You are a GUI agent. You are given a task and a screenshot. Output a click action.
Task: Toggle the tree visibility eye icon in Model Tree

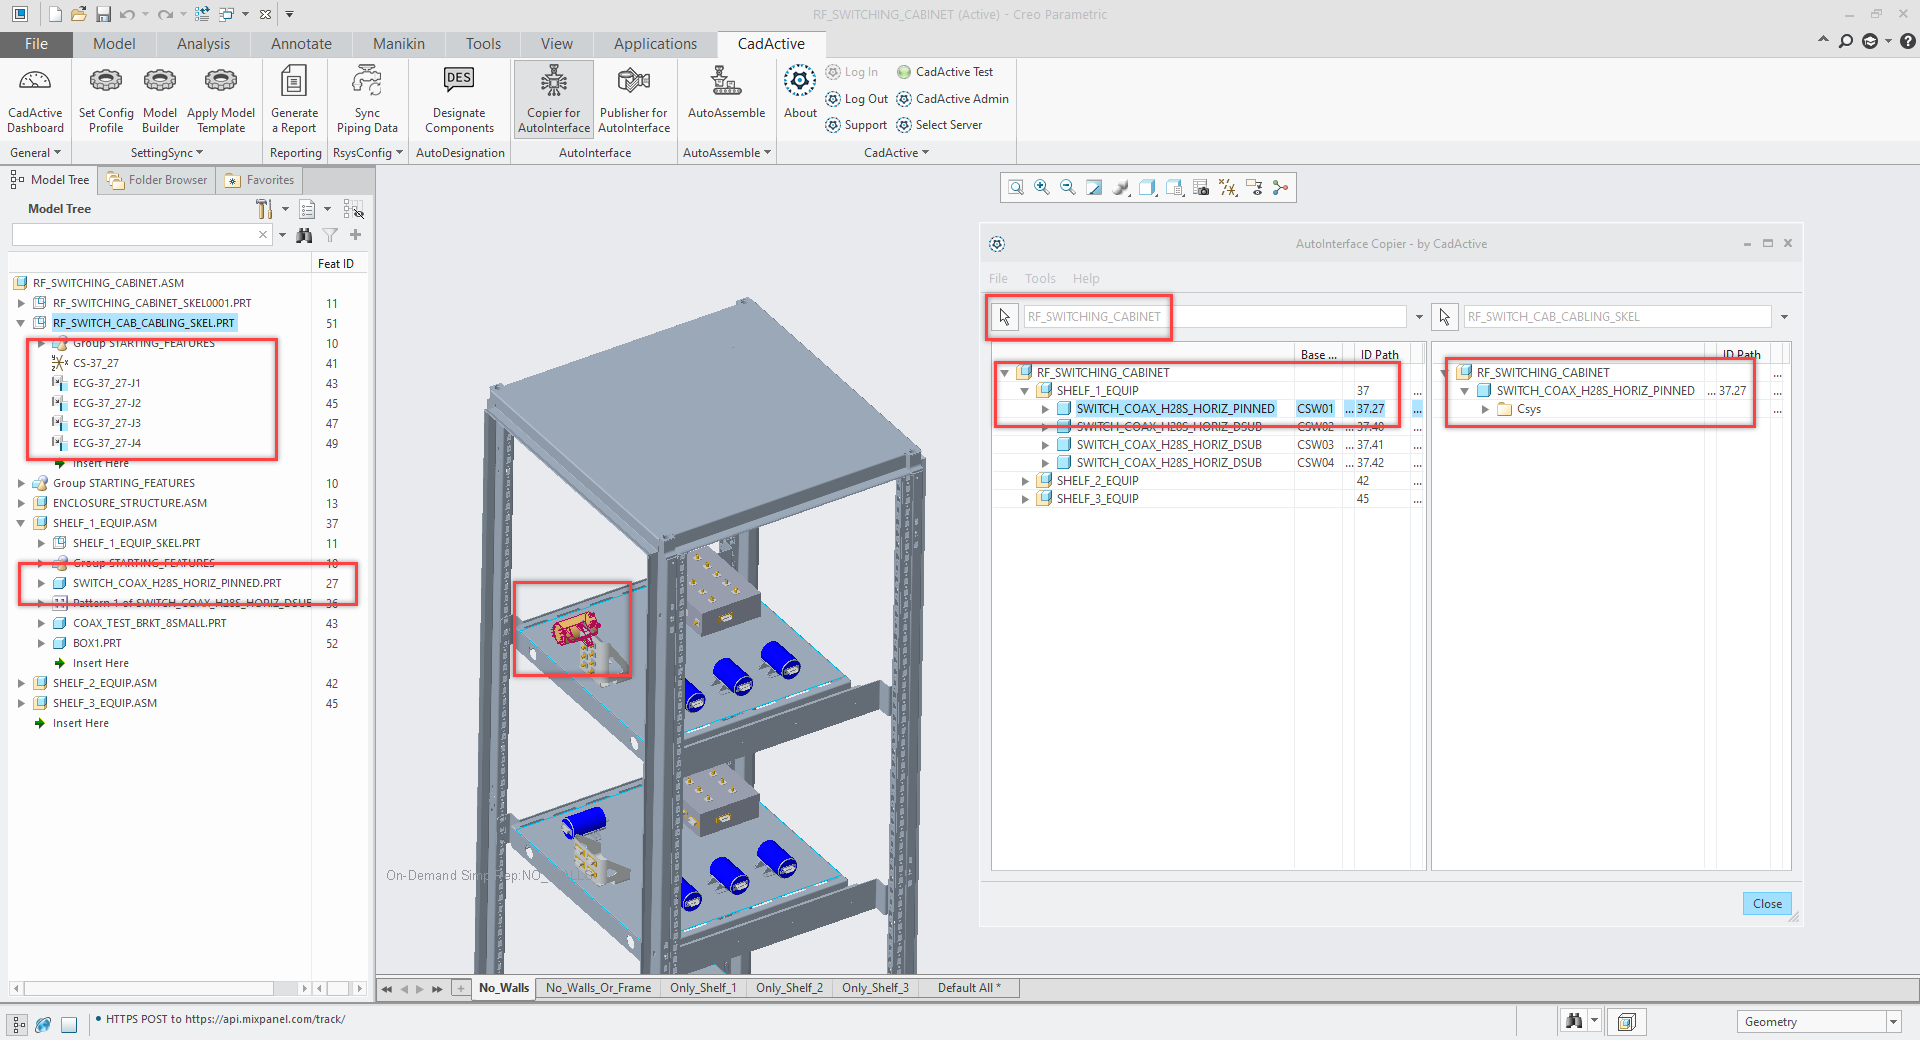(353, 209)
